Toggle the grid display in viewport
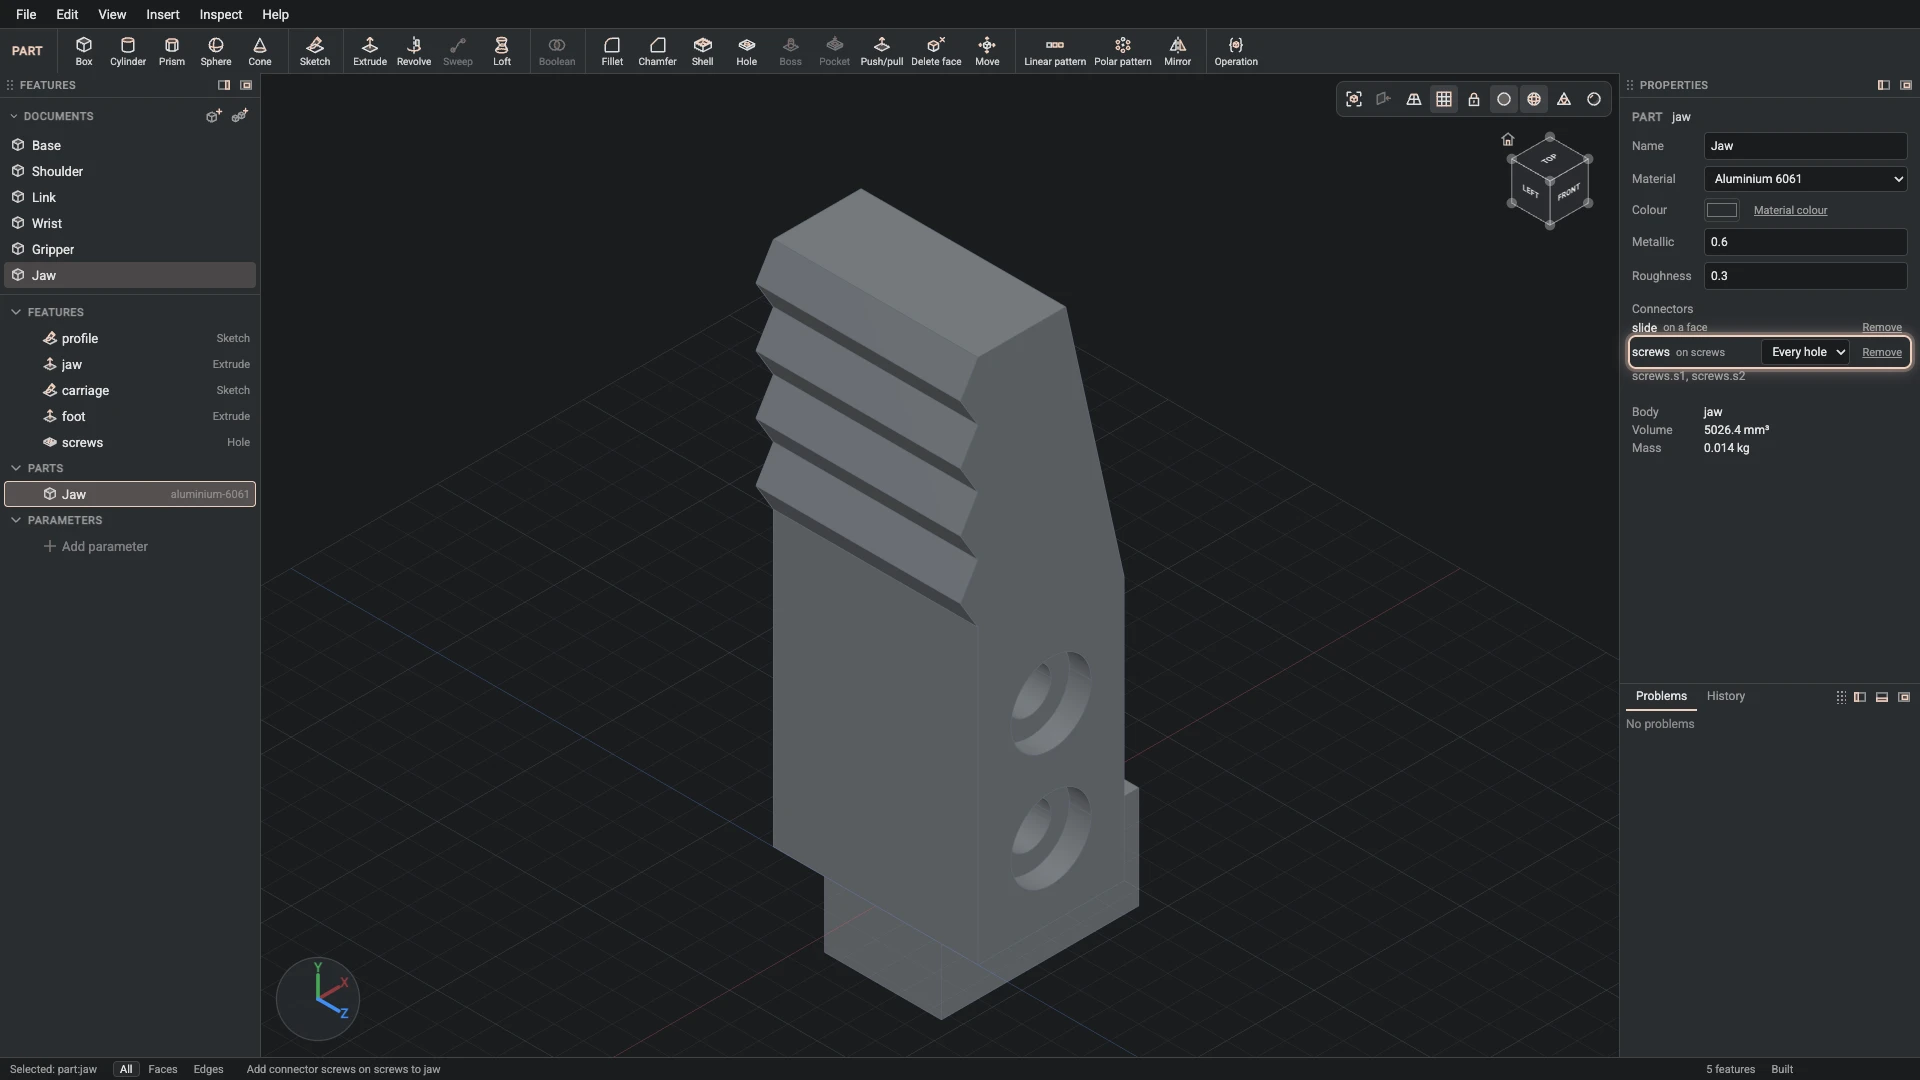This screenshot has width=1920, height=1080. pos(1444,99)
